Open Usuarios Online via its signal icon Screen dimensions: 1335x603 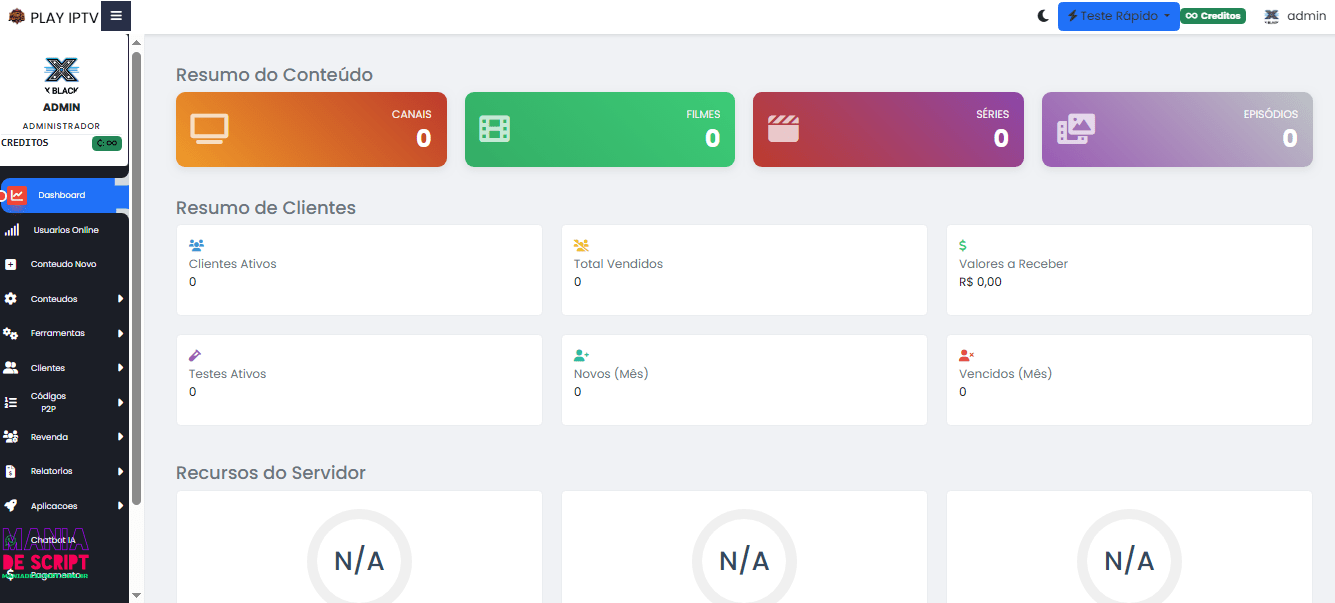[11, 230]
